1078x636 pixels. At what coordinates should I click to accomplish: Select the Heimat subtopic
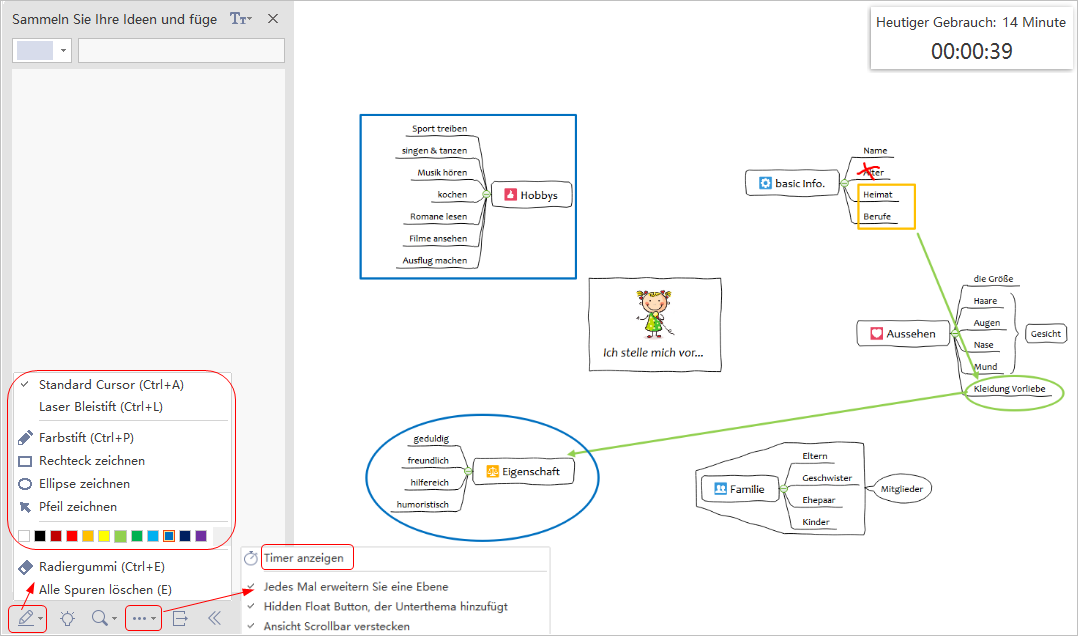click(x=878, y=195)
